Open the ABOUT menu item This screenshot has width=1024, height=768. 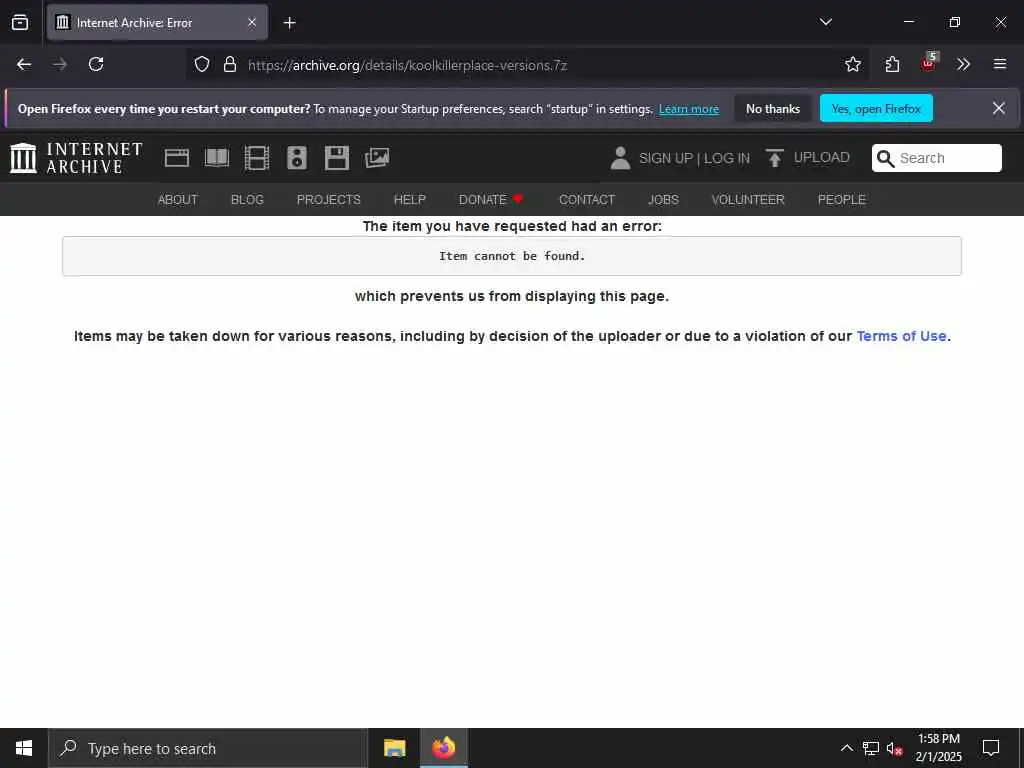coord(178,200)
